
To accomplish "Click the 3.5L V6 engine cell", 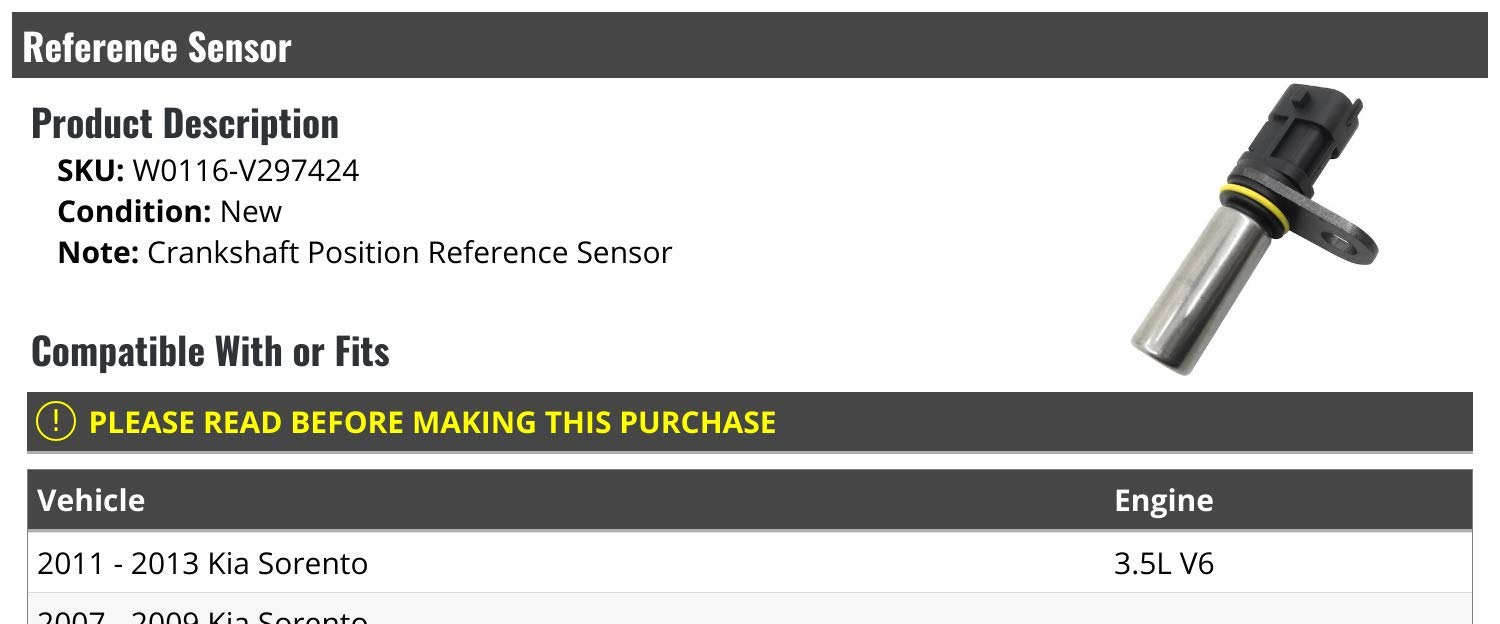I will [1163, 564].
